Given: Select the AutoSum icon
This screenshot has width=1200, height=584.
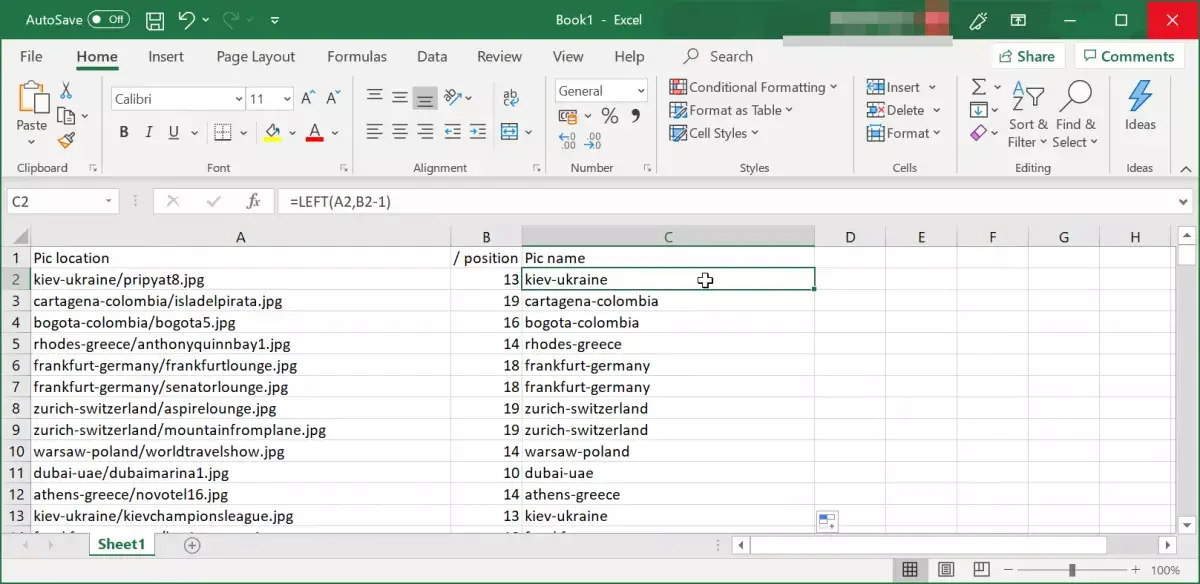Looking at the screenshot, I should tap(978, 87).
